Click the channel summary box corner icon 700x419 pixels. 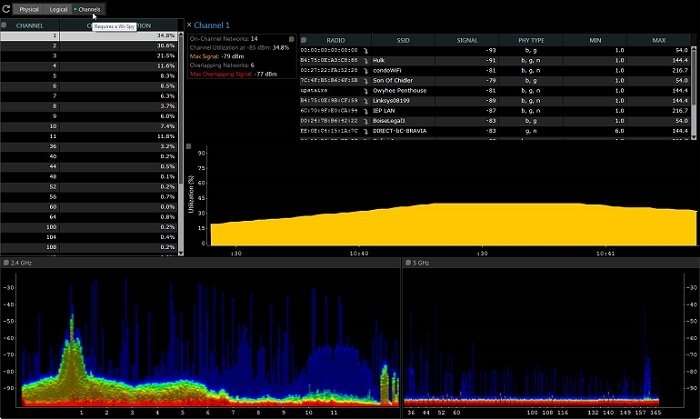(291, 38)
